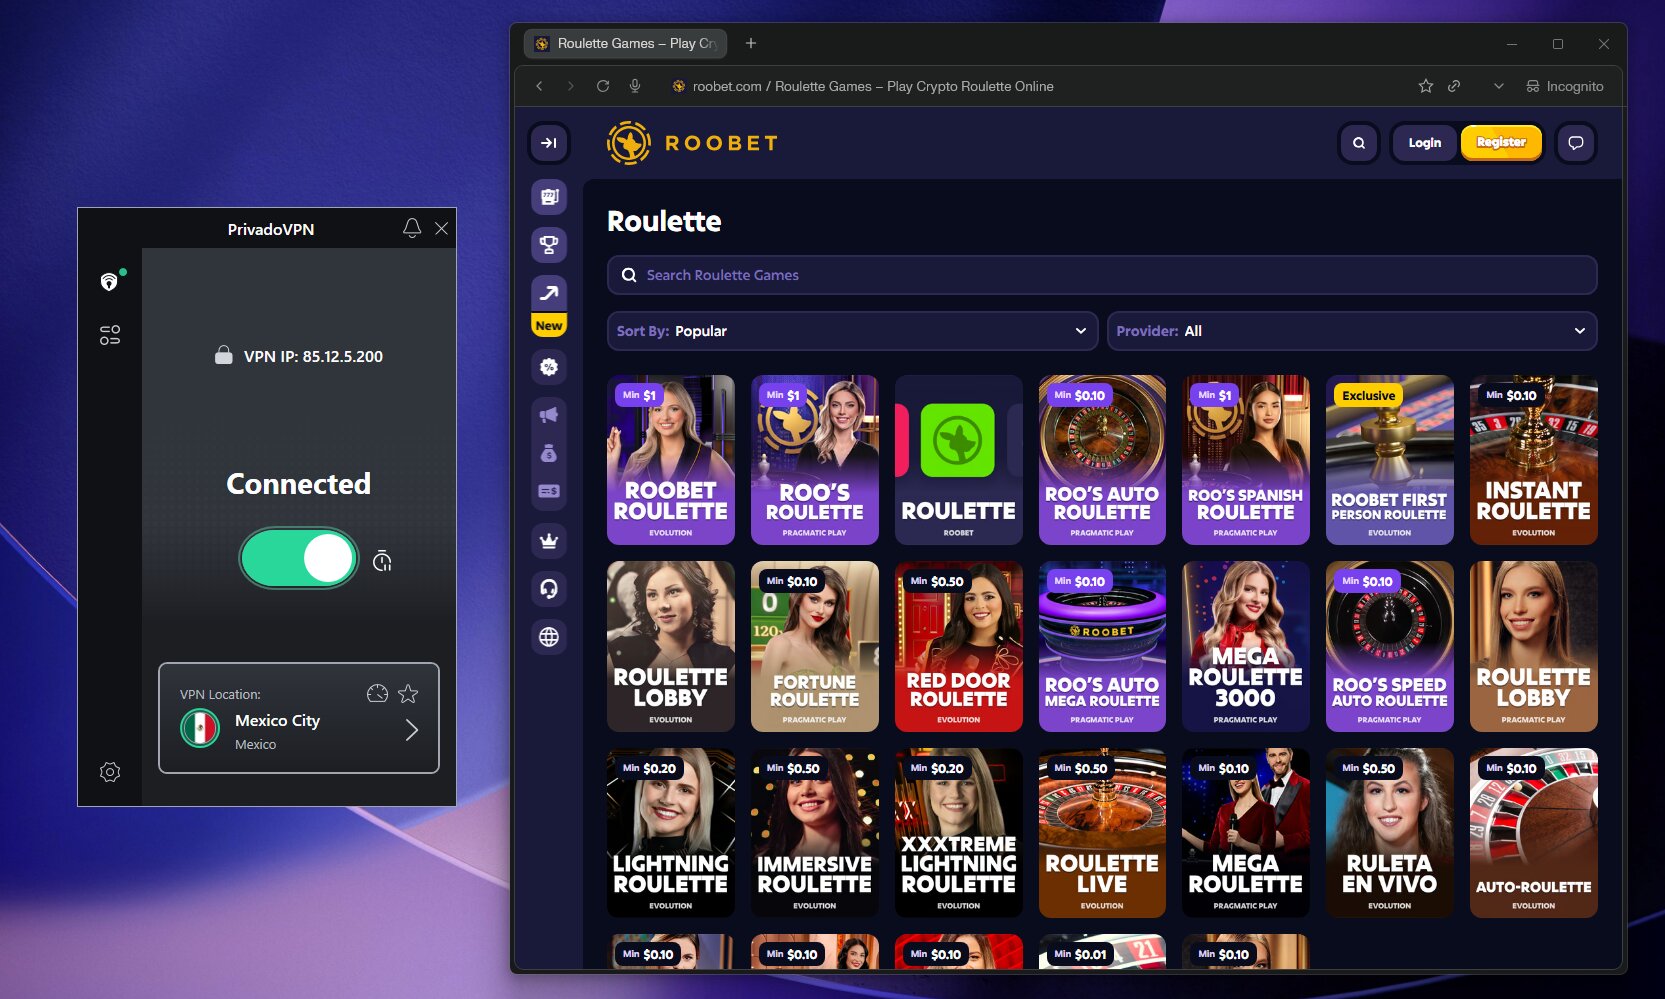Open the green Roulette Roobet original card
This screenshot has width=1665, height=999.
coord(959,460)
